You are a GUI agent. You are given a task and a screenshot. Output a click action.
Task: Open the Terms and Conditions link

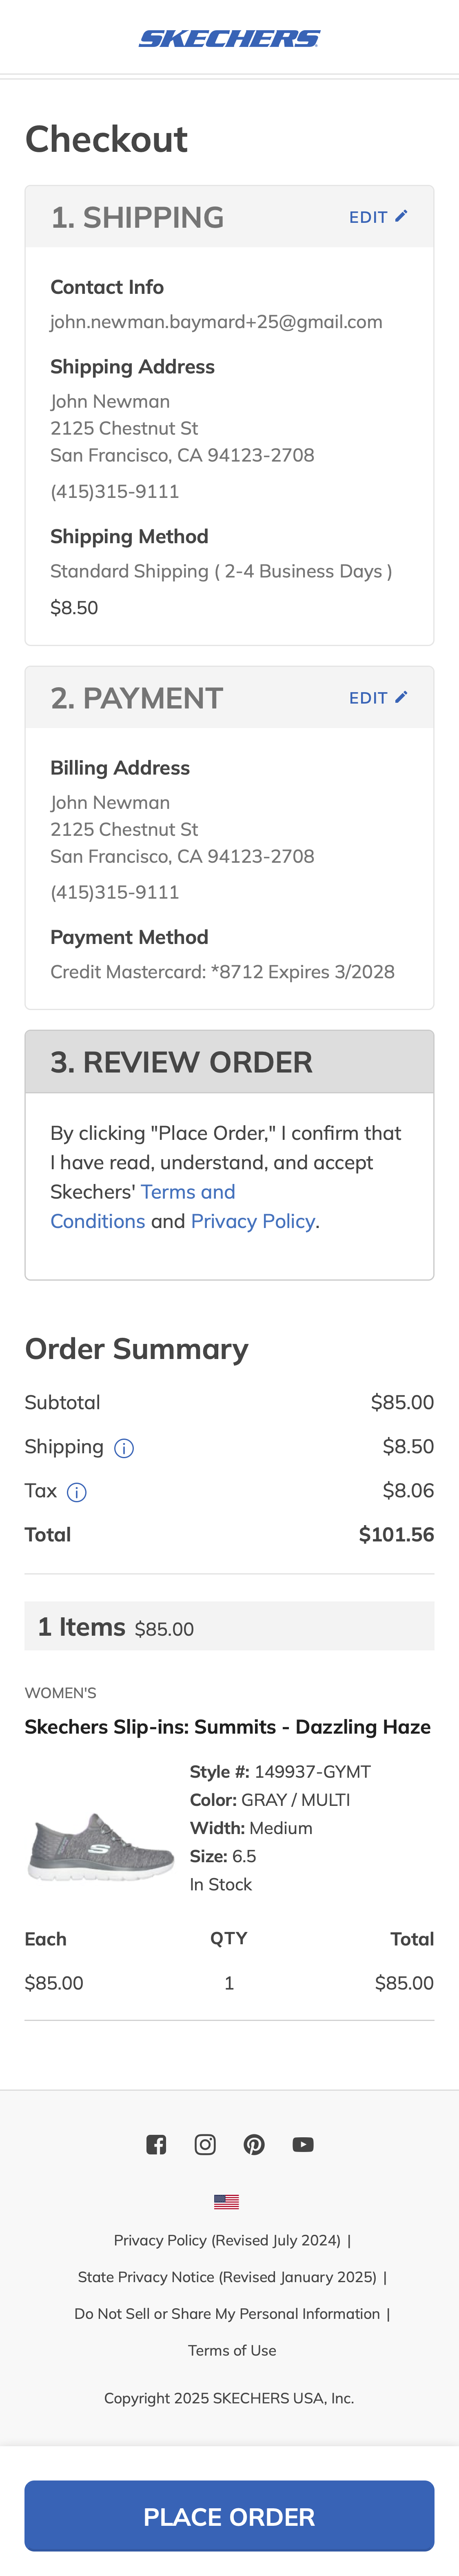188,1192
